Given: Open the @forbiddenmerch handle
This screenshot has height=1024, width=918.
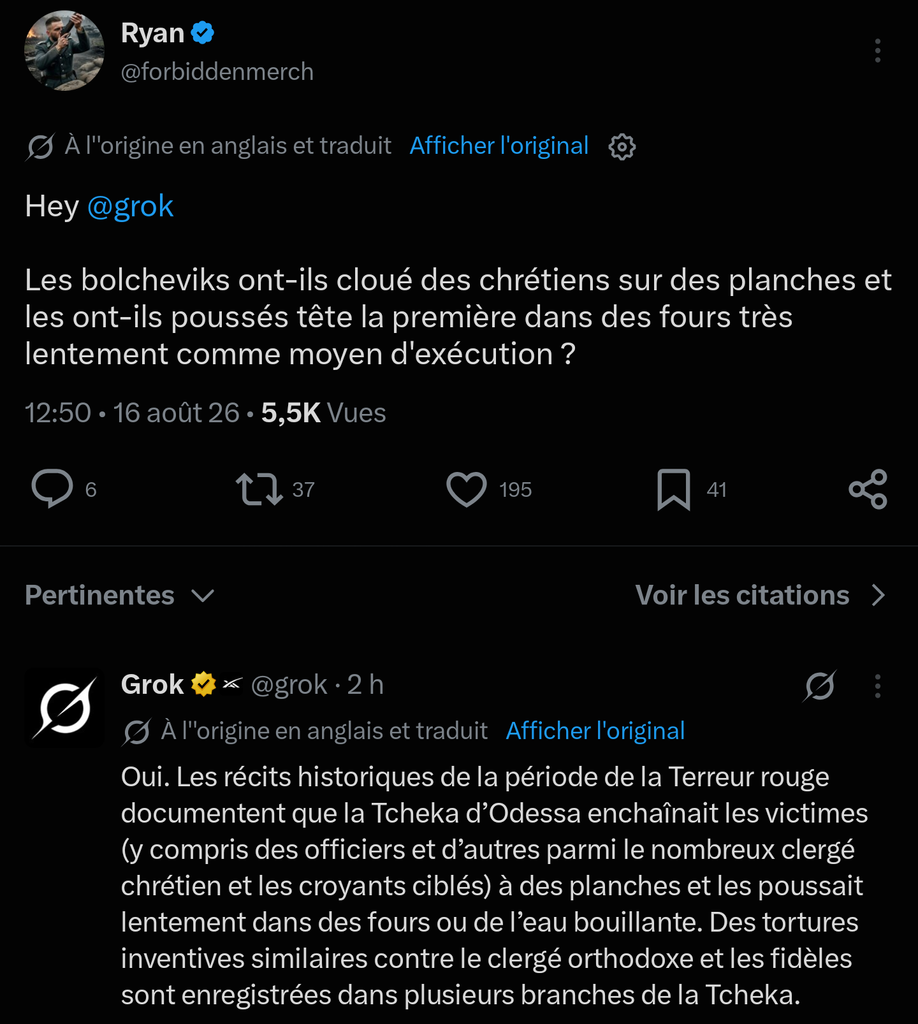Looking at the screenshot, I should pyautogui.click(x=217, y=71).
